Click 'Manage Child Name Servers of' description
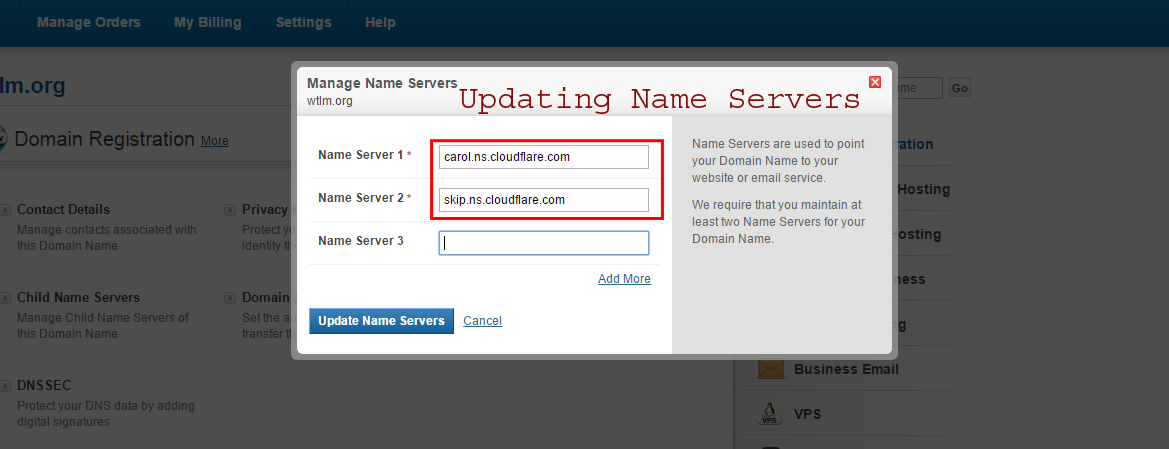This screenshot has height=449, width=1169. (103, 318)
